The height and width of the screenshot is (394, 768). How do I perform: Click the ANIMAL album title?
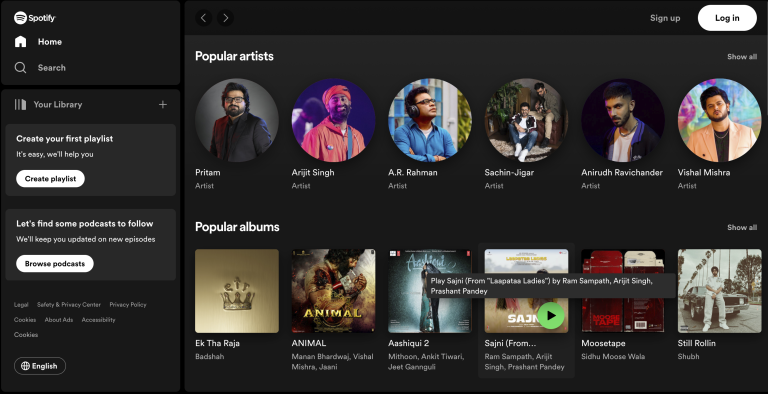309,343
